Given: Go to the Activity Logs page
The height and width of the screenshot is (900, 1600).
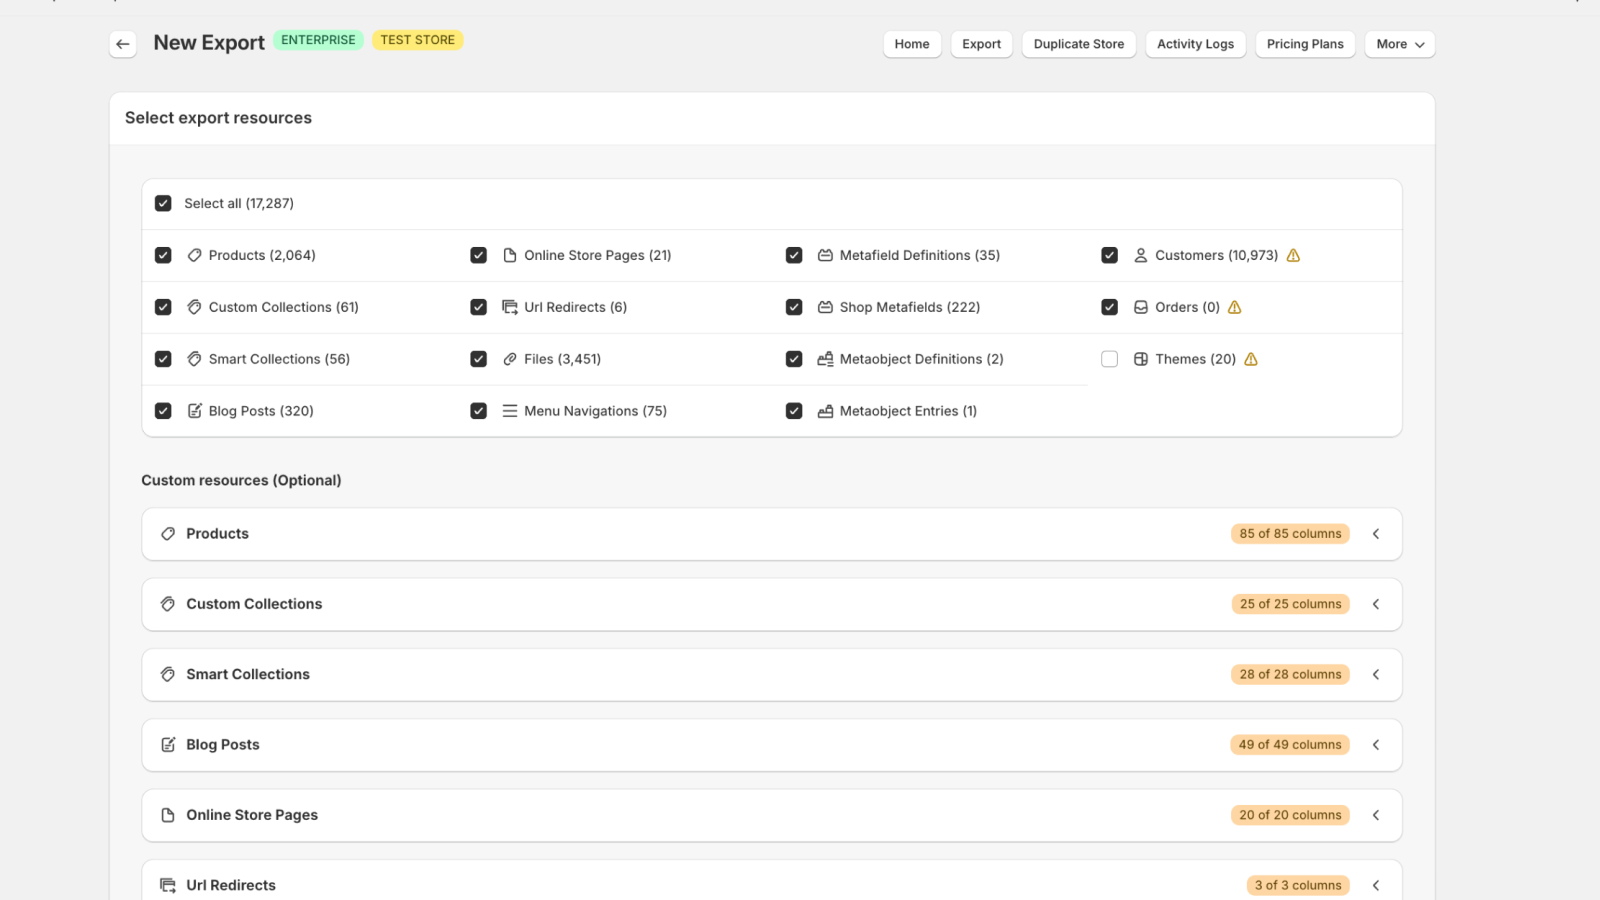Looking at the screenshot, I should 1195,44.
